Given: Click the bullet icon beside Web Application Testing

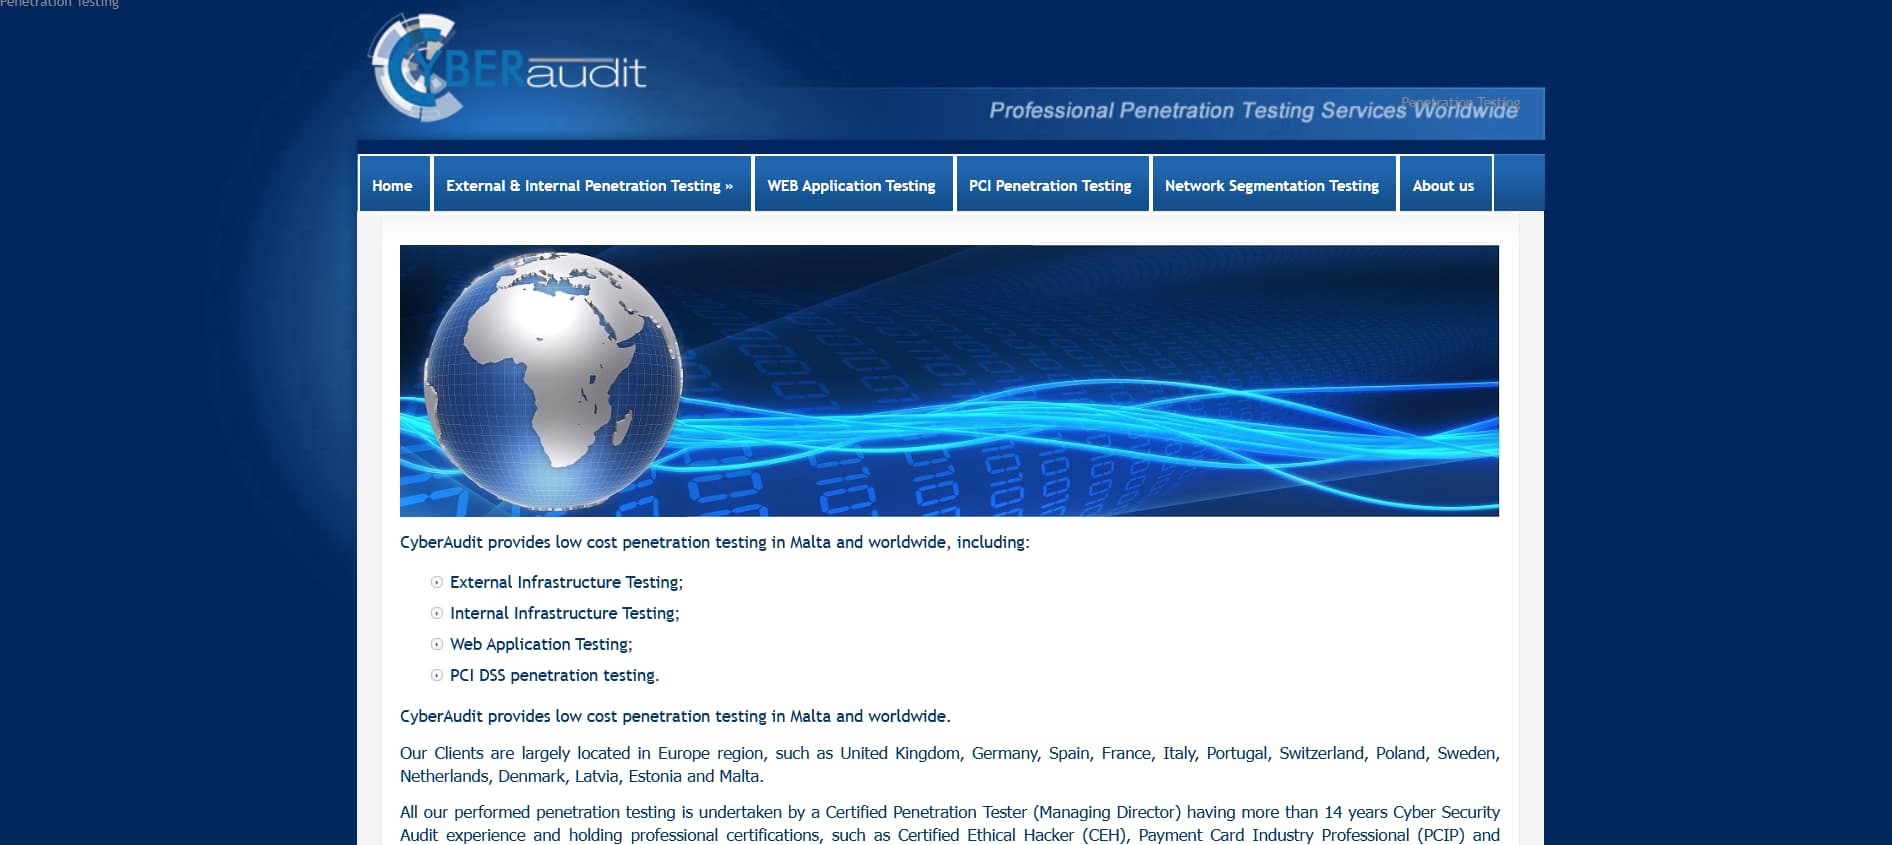Looking at the screenshot, I should pyautogui.click(x=437, y=644).
